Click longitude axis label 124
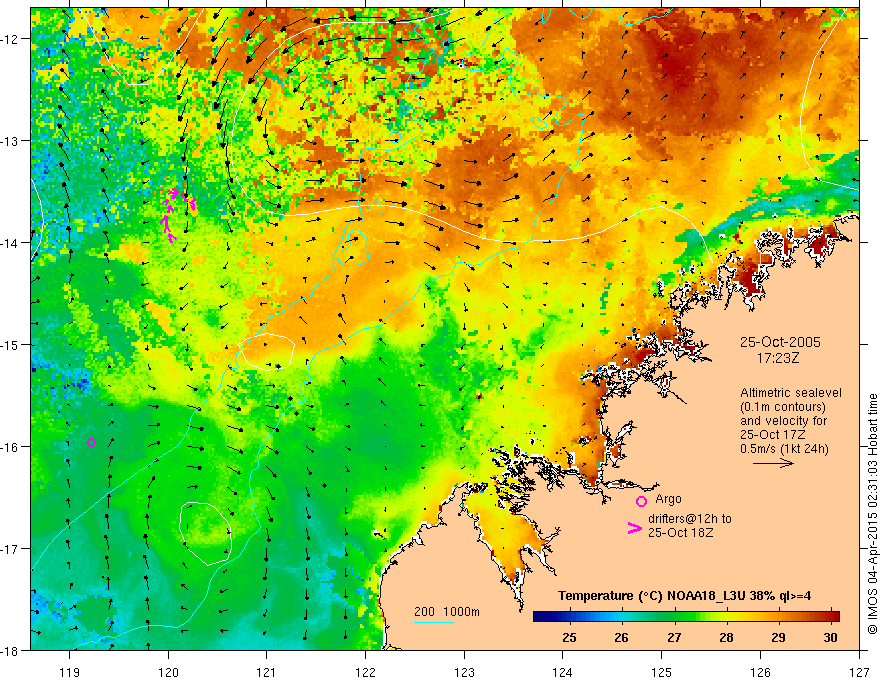880x680 pixels. pyautogui.click(x=562, y=672)
